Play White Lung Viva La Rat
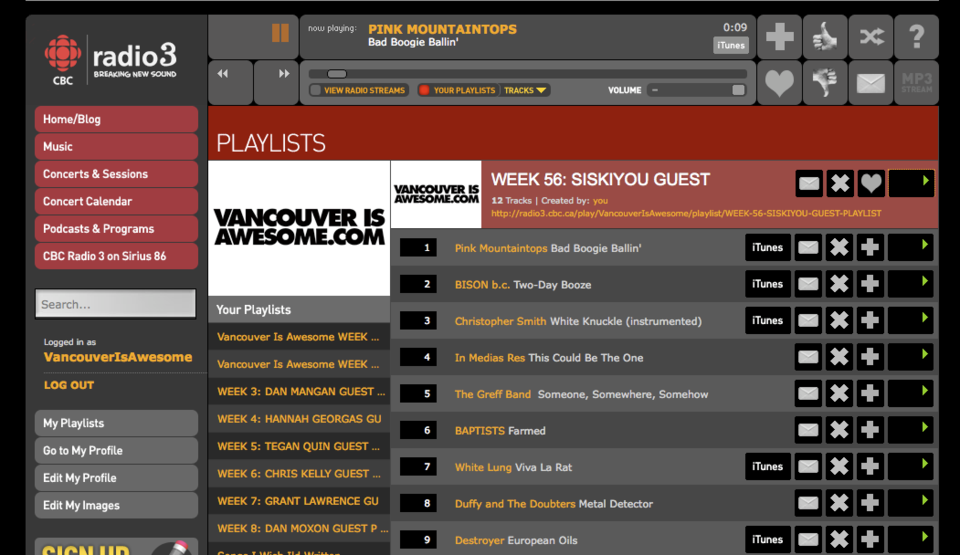 point(910,467)
